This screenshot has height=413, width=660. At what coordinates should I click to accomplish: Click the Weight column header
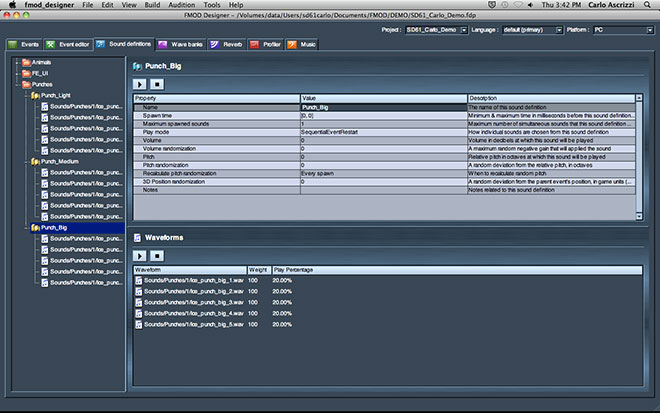259,270
